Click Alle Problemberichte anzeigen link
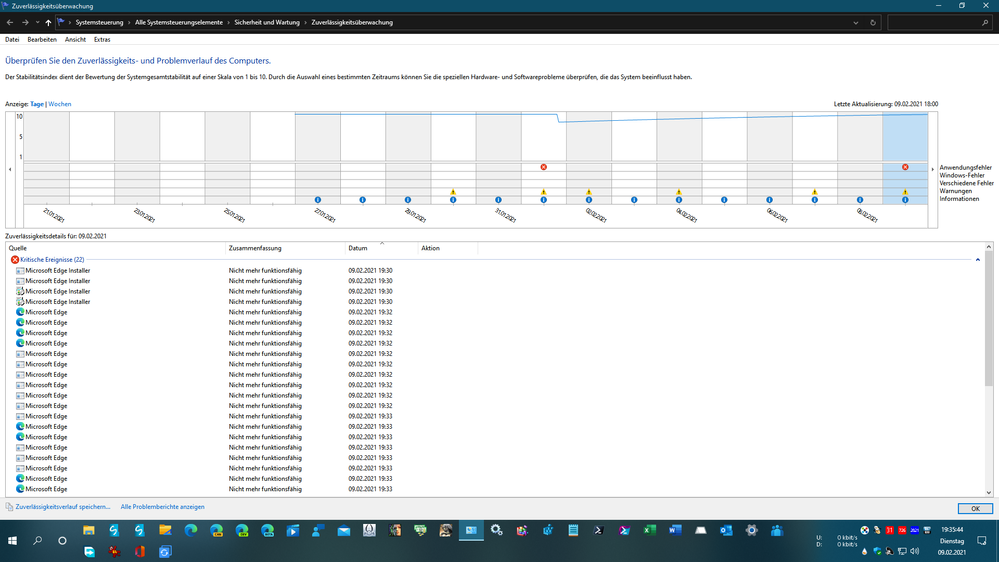This screenshot has width=999, height=562. pyautogui.click(x=162, y=507)
